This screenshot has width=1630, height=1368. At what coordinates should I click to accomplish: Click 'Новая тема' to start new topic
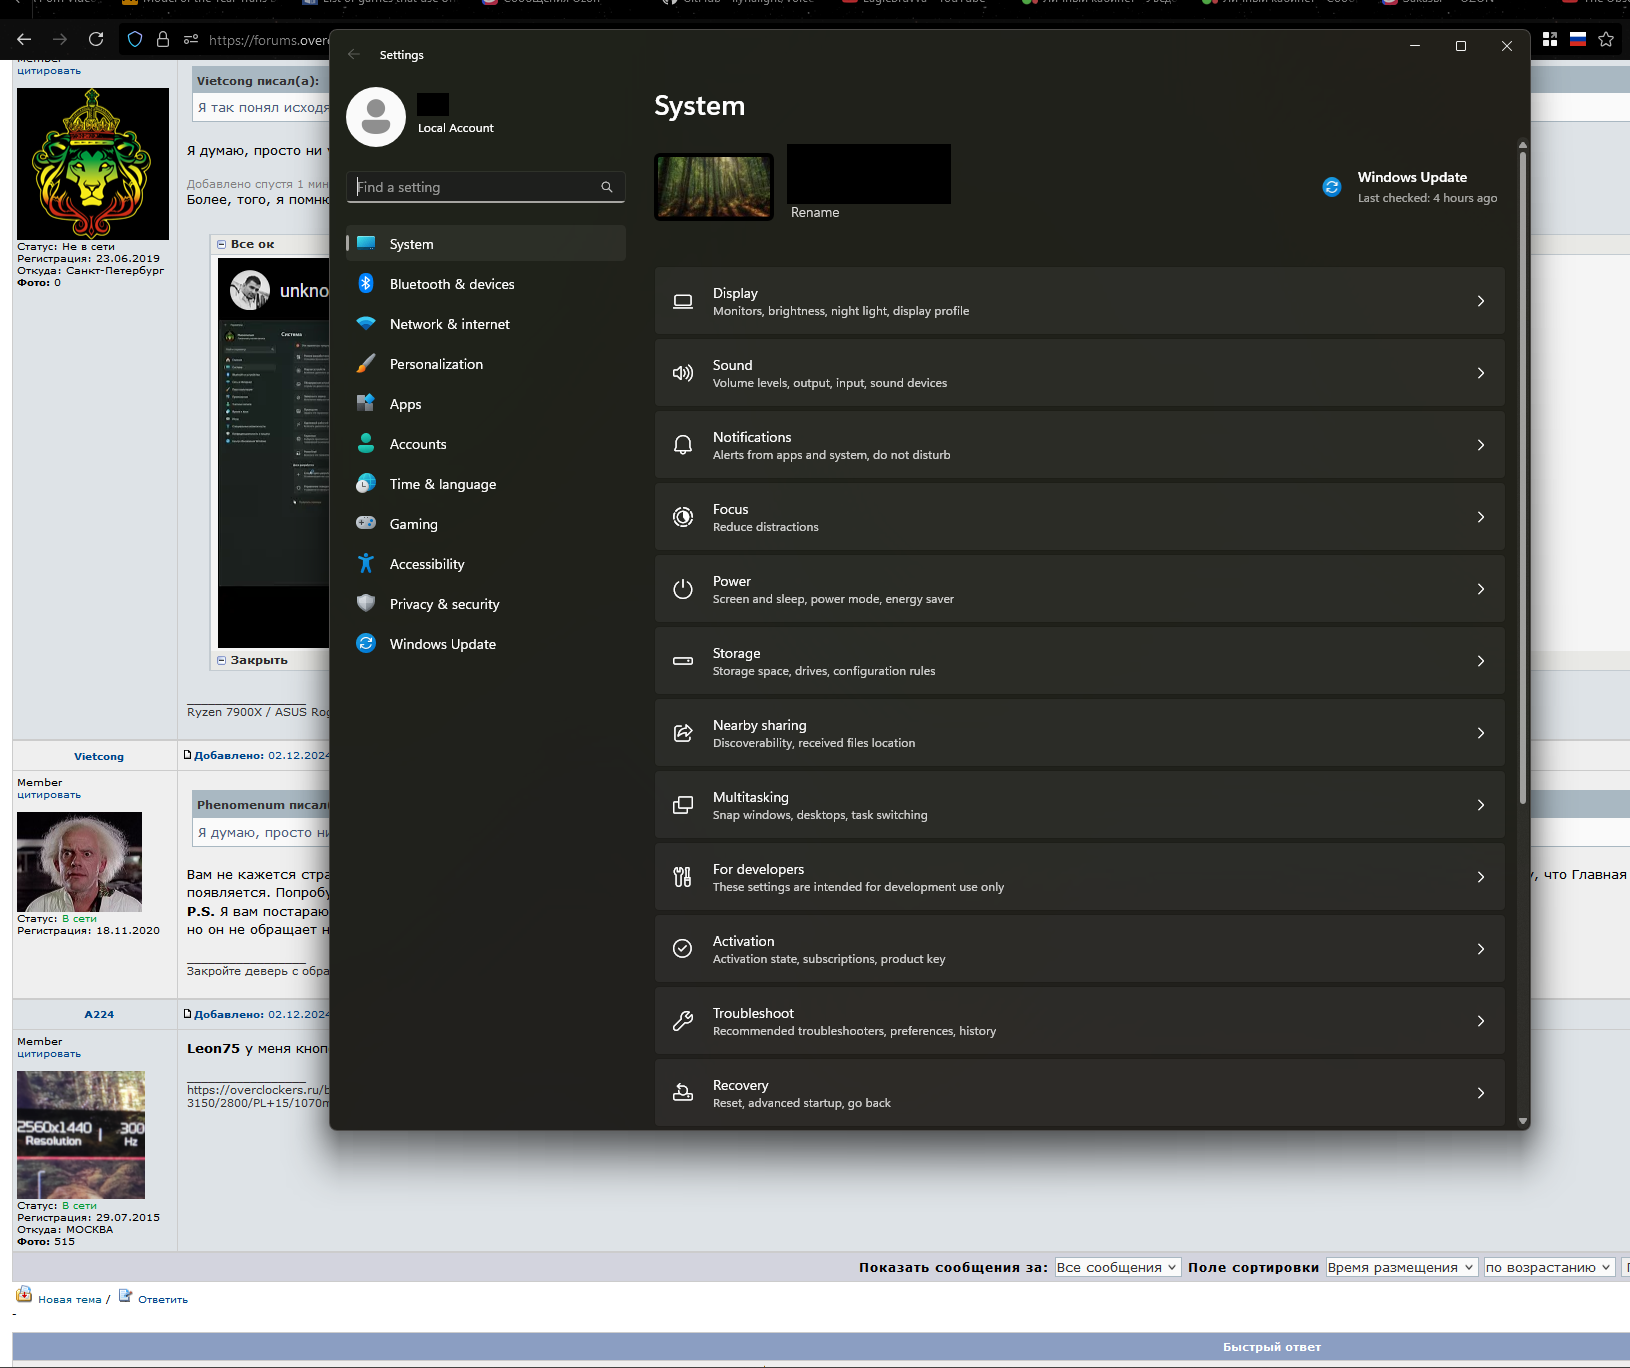tap(70, 1299)
